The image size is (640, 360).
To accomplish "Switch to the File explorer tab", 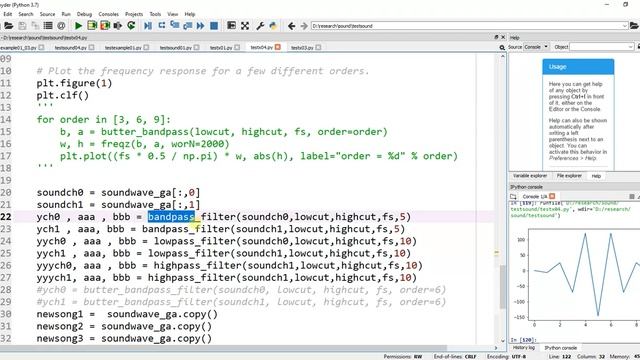I will coord(569,176).
